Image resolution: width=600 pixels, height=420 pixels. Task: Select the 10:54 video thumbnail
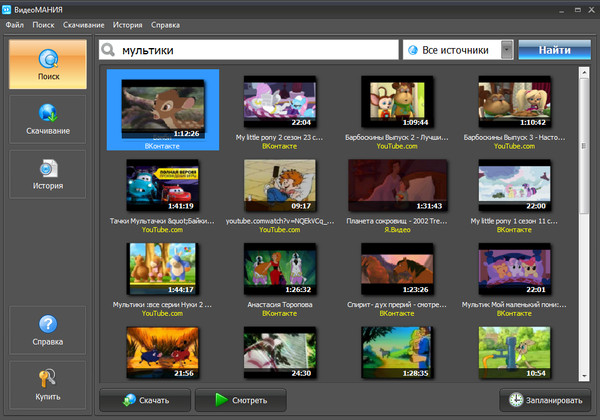pos(514,352)
